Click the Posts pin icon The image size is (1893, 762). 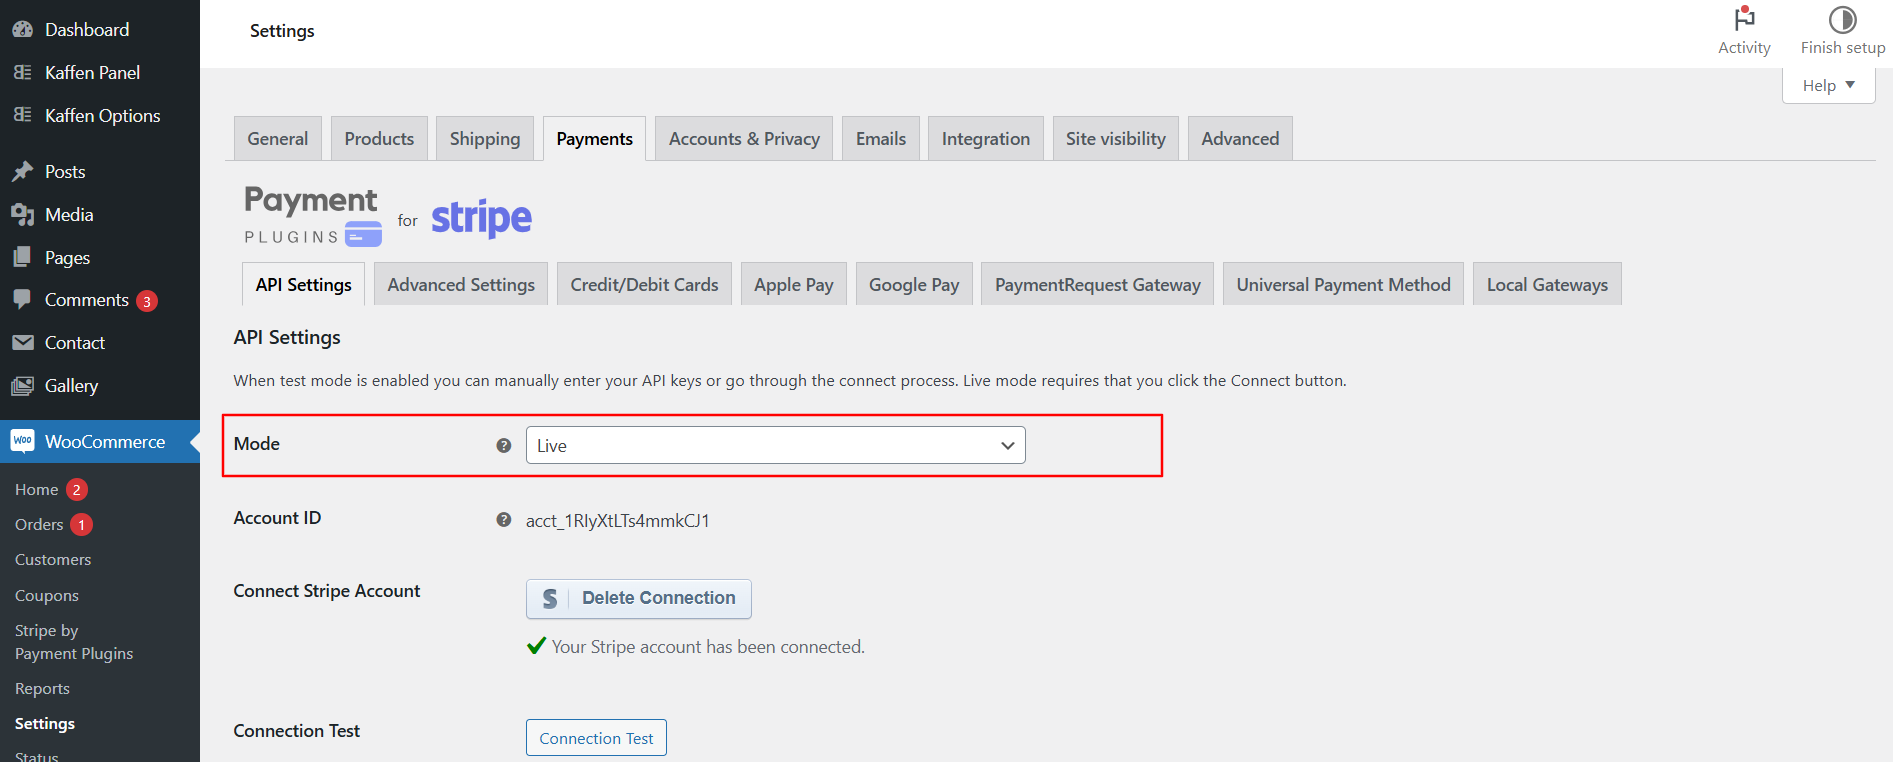tap(22, 172)
